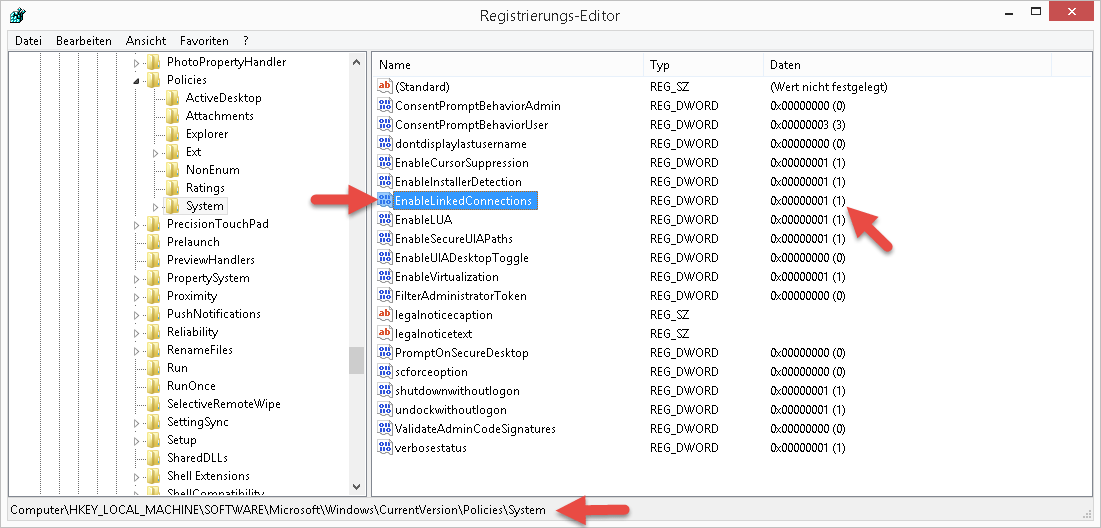
Task: Sort values by the Name column header
Action: [395, 65]
